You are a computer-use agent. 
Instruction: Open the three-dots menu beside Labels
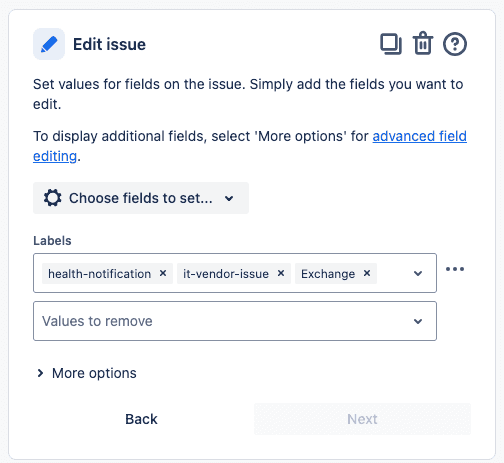coord(455,269)
